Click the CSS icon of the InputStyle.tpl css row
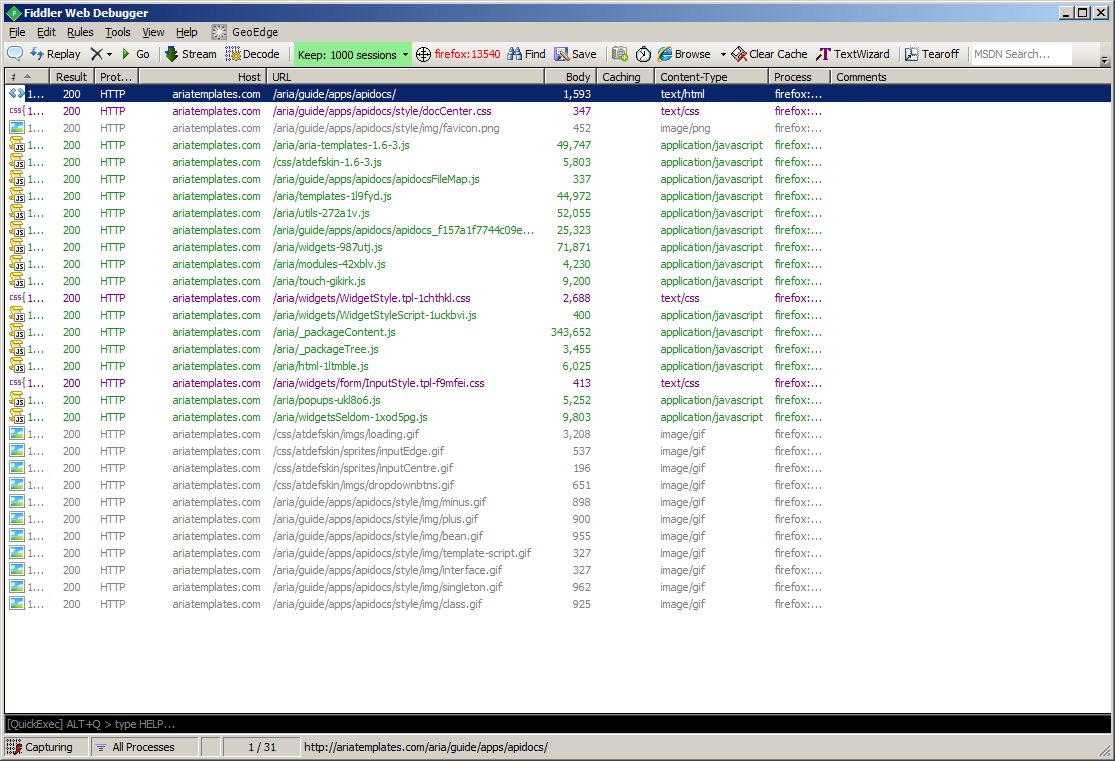The image size is (1115, 761). coord(16,383)
